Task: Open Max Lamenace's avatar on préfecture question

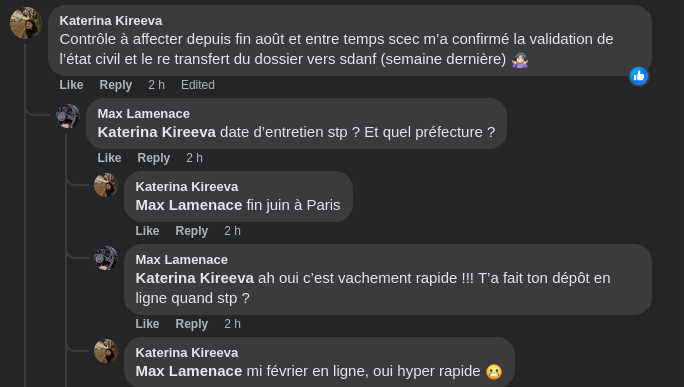Action: tap(68, 116)
